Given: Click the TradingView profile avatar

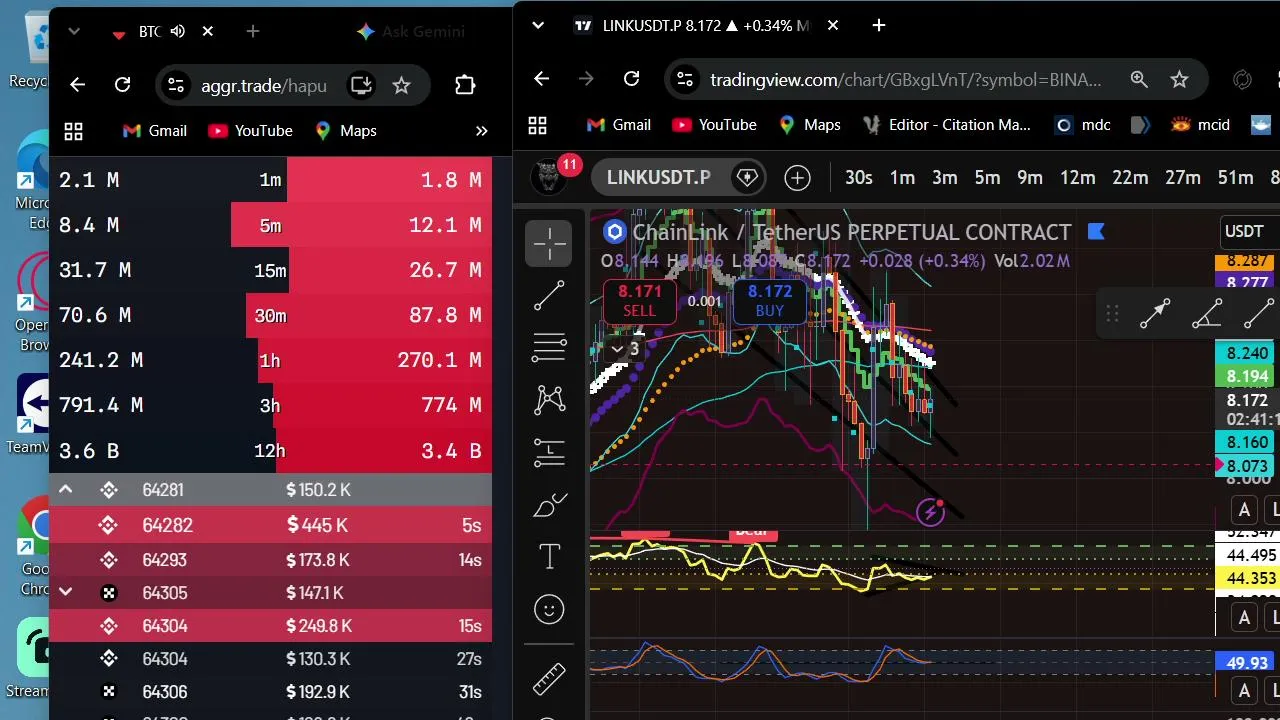Looking at the screenshot, I should 548,177.
